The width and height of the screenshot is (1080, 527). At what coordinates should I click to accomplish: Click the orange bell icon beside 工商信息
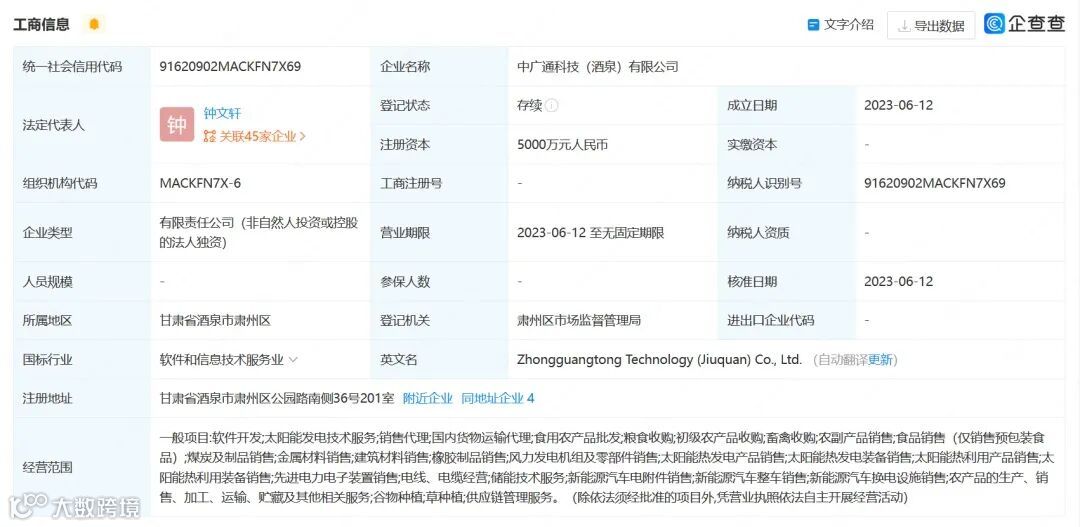tap(94, 24)
